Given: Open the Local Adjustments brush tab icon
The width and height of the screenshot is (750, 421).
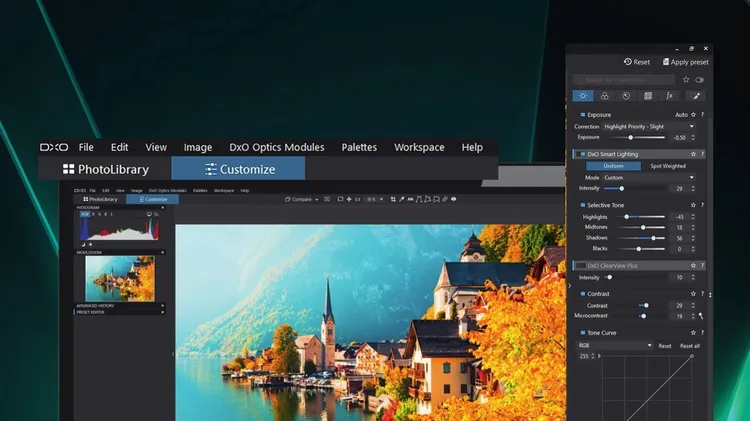Looking at the screenshot, I should point(694,96).
